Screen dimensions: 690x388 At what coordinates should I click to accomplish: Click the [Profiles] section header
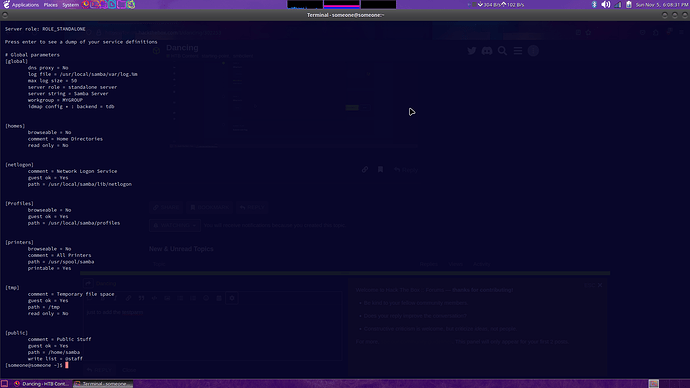coord(19,204)
